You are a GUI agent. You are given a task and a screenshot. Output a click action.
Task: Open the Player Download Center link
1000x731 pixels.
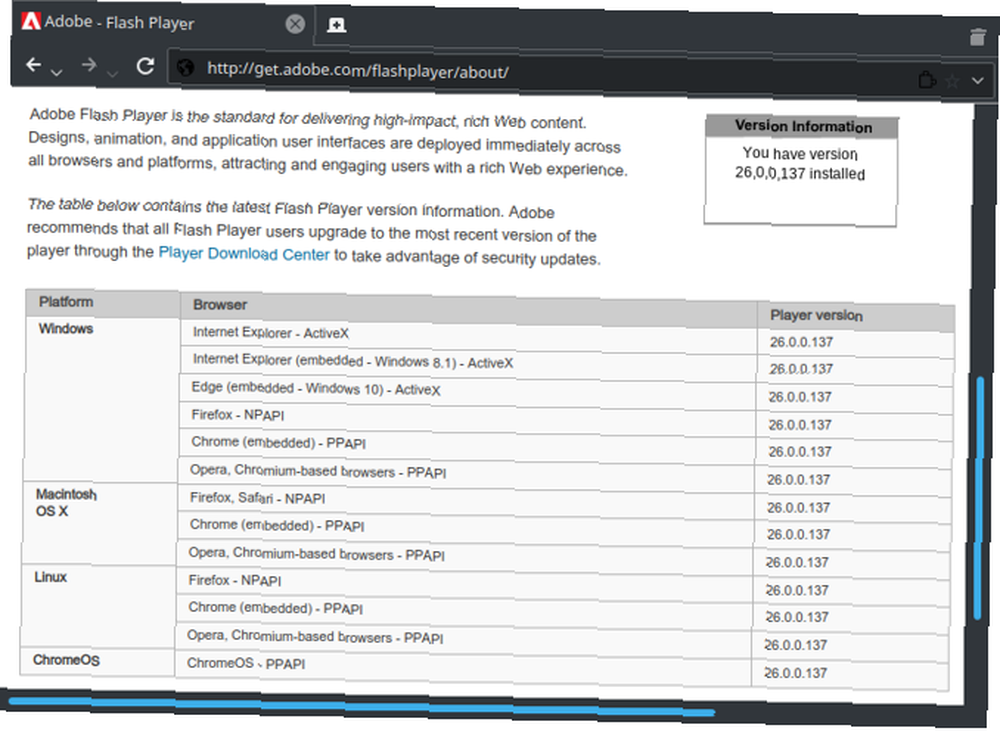[244, 253]
